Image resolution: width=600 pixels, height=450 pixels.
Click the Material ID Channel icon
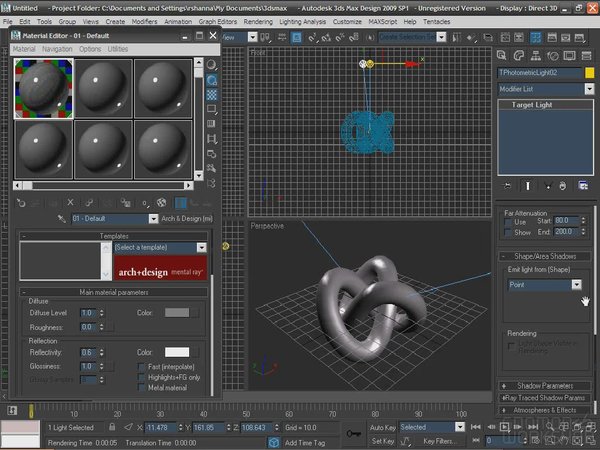click(144, 203)
